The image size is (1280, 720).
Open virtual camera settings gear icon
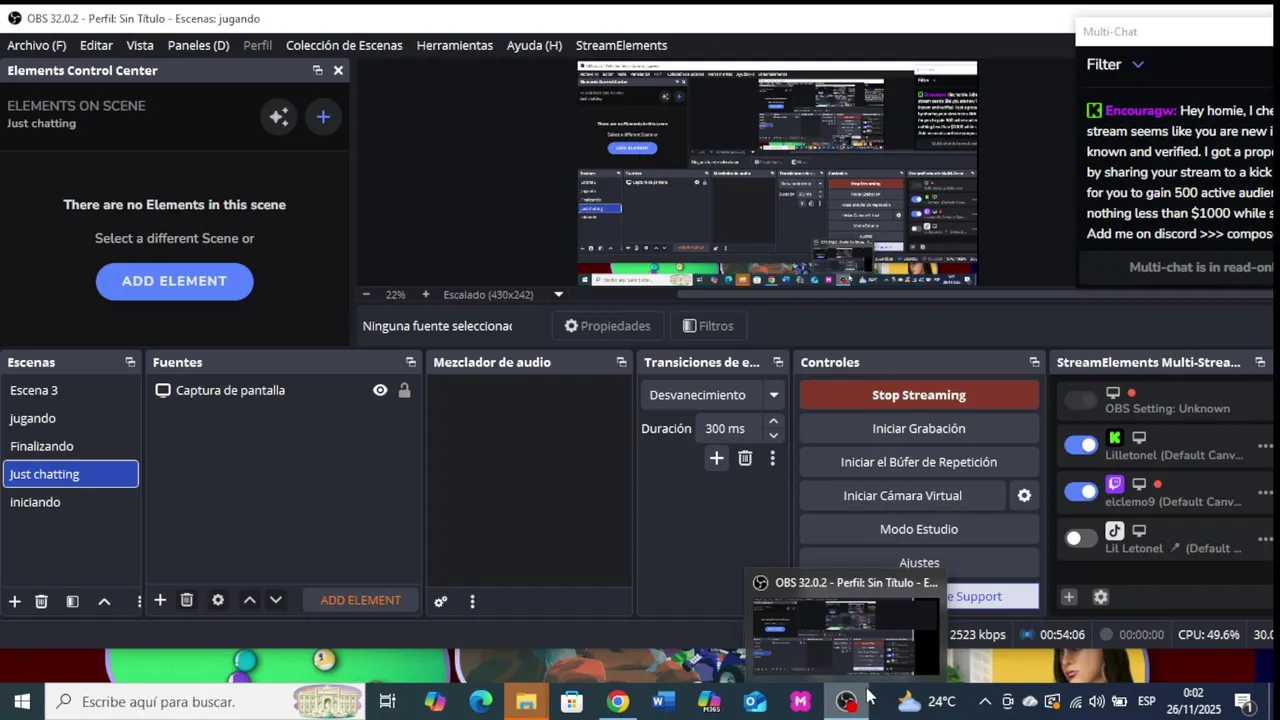1024,495
